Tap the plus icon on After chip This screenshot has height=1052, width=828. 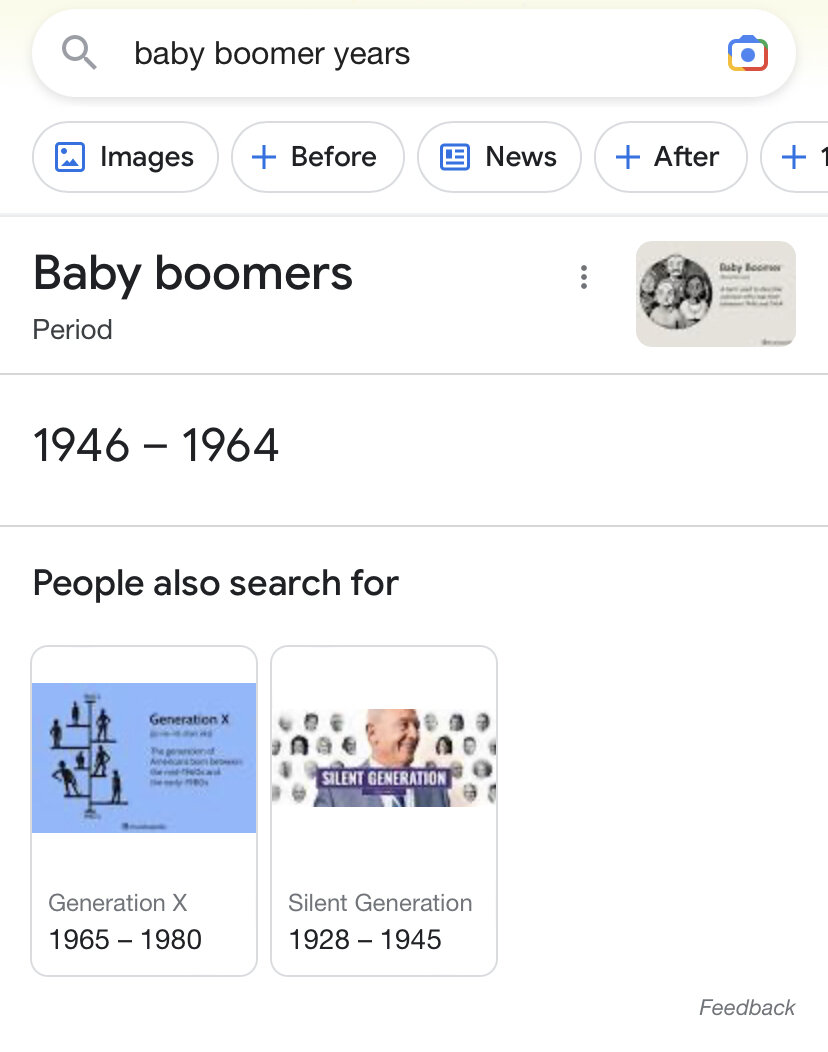(627, 157)
